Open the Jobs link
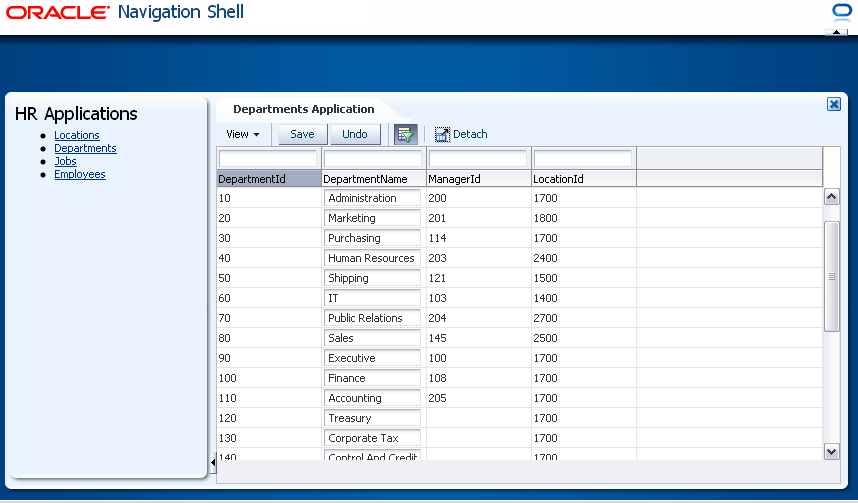 65,161
